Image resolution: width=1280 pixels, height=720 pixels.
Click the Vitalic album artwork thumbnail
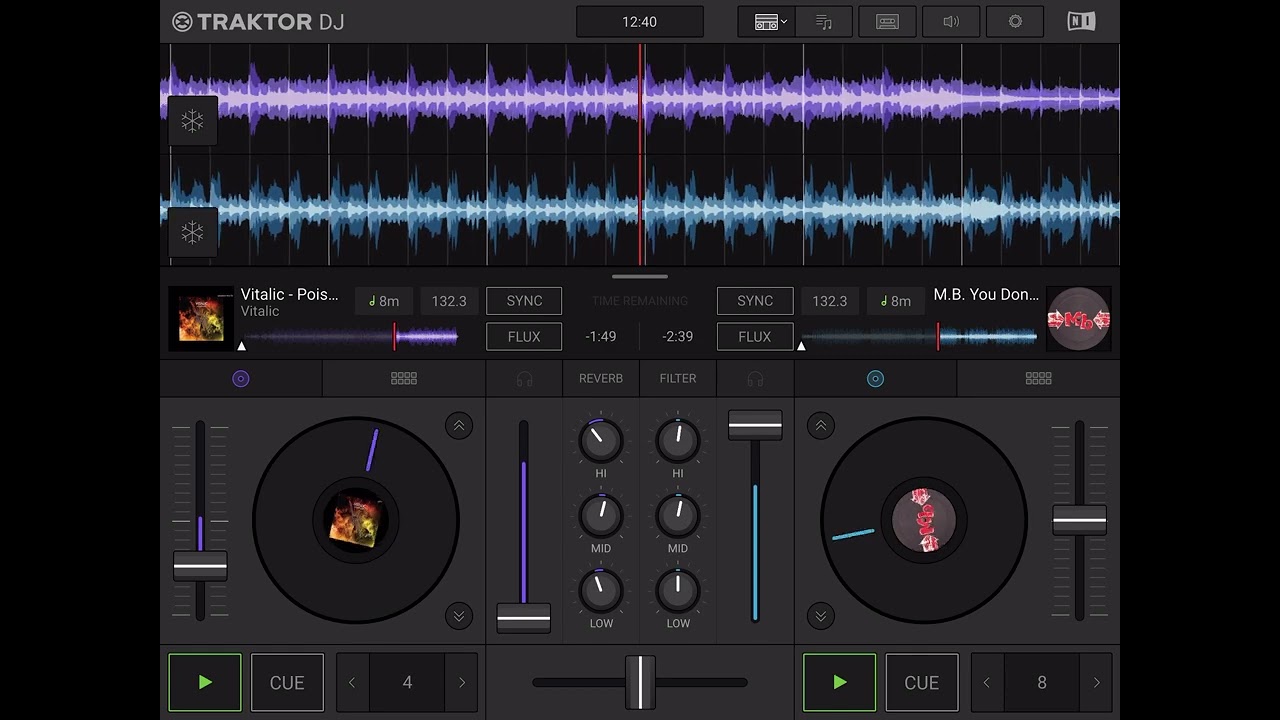[x=201, y=319]
